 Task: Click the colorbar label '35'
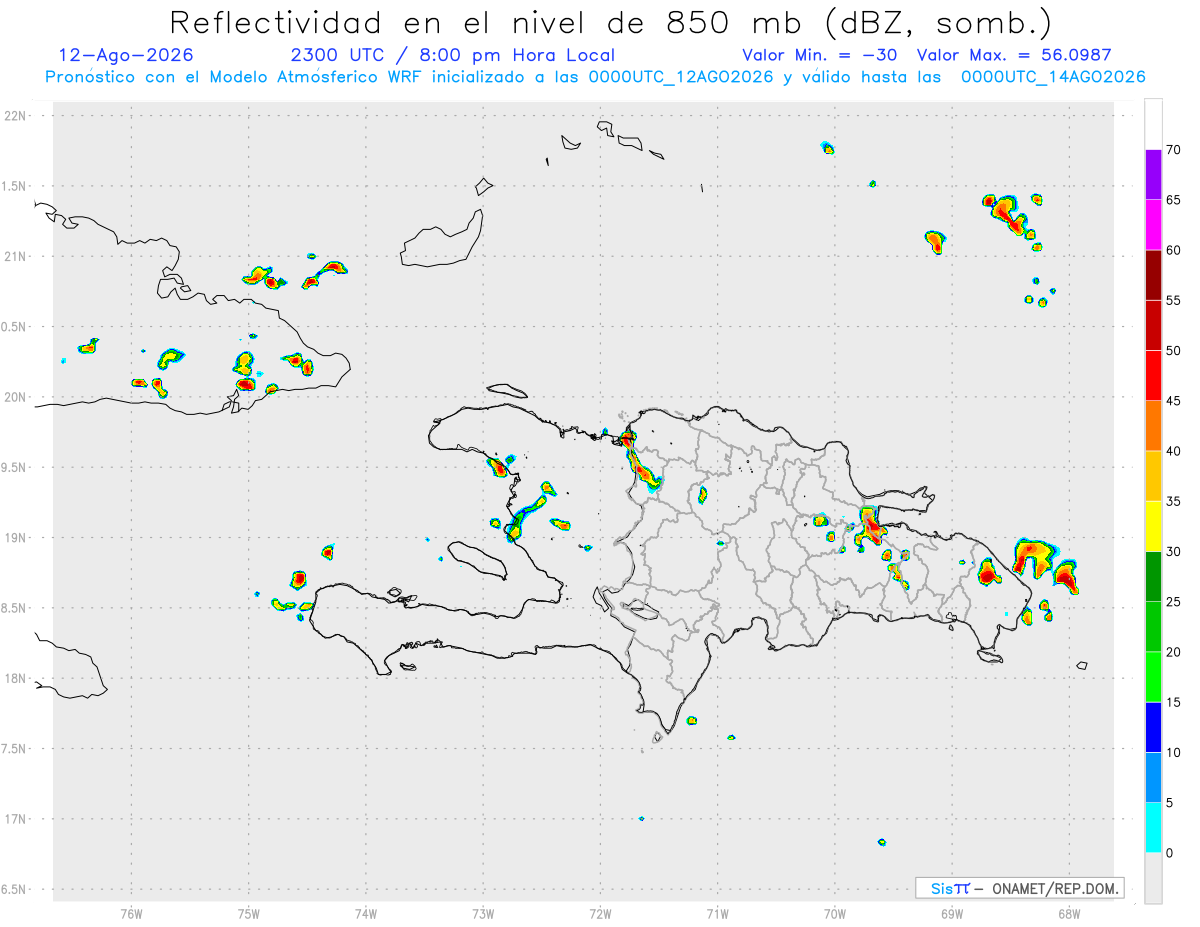point(1173,501)
